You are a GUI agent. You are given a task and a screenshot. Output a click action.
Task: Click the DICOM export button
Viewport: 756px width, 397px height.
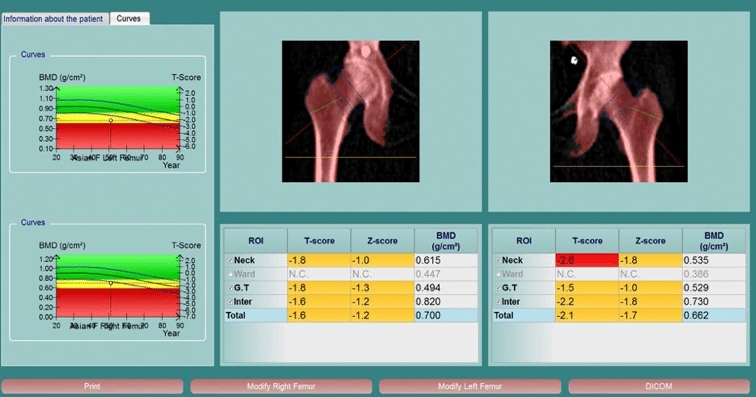tap(659, 386)
